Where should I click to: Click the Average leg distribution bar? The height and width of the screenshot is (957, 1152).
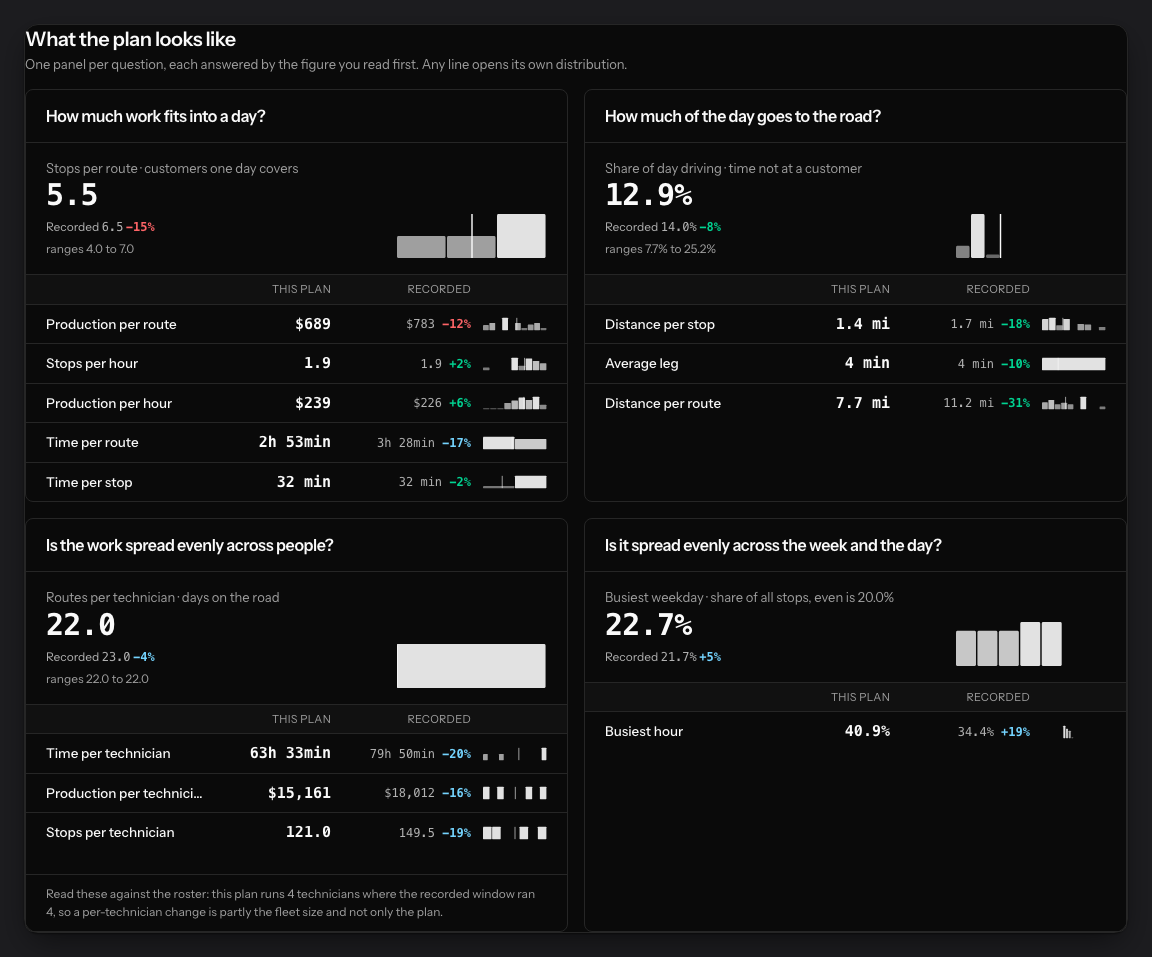pos(1073,364)
